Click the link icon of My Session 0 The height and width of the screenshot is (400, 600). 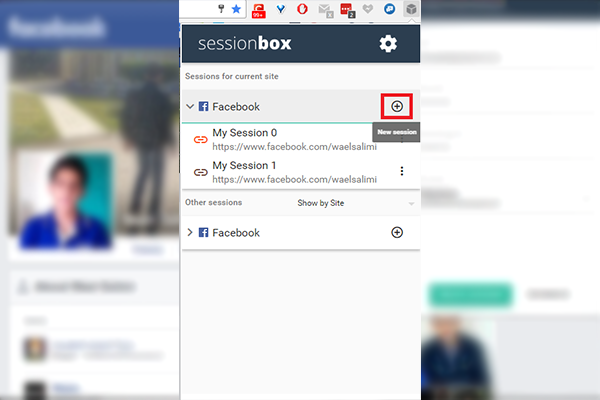[201, 140]
